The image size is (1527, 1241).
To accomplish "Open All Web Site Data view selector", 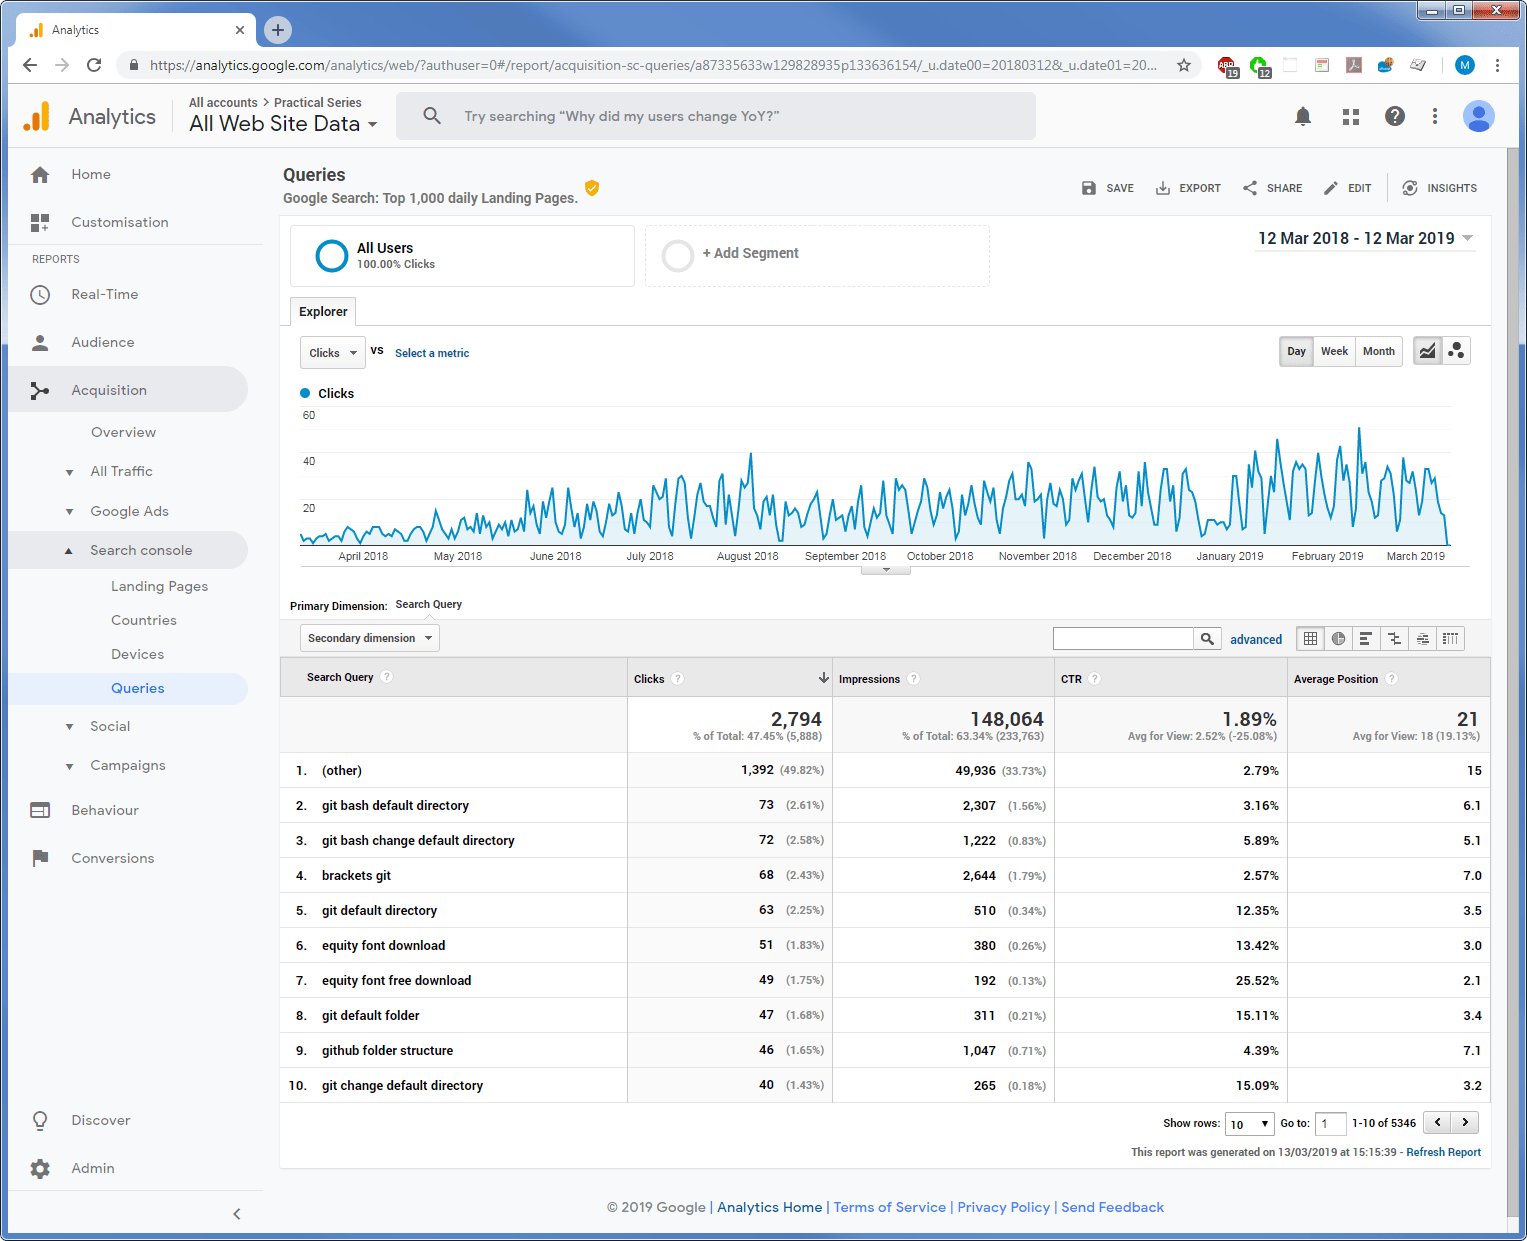I will (x=283, y=124).
